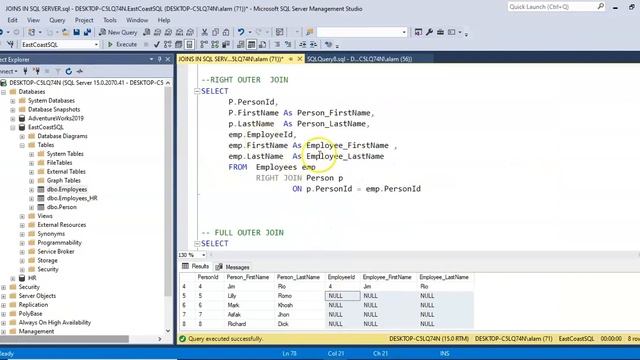Open the Results grid tab
The image size is (640, 360).
click(196, 267)
